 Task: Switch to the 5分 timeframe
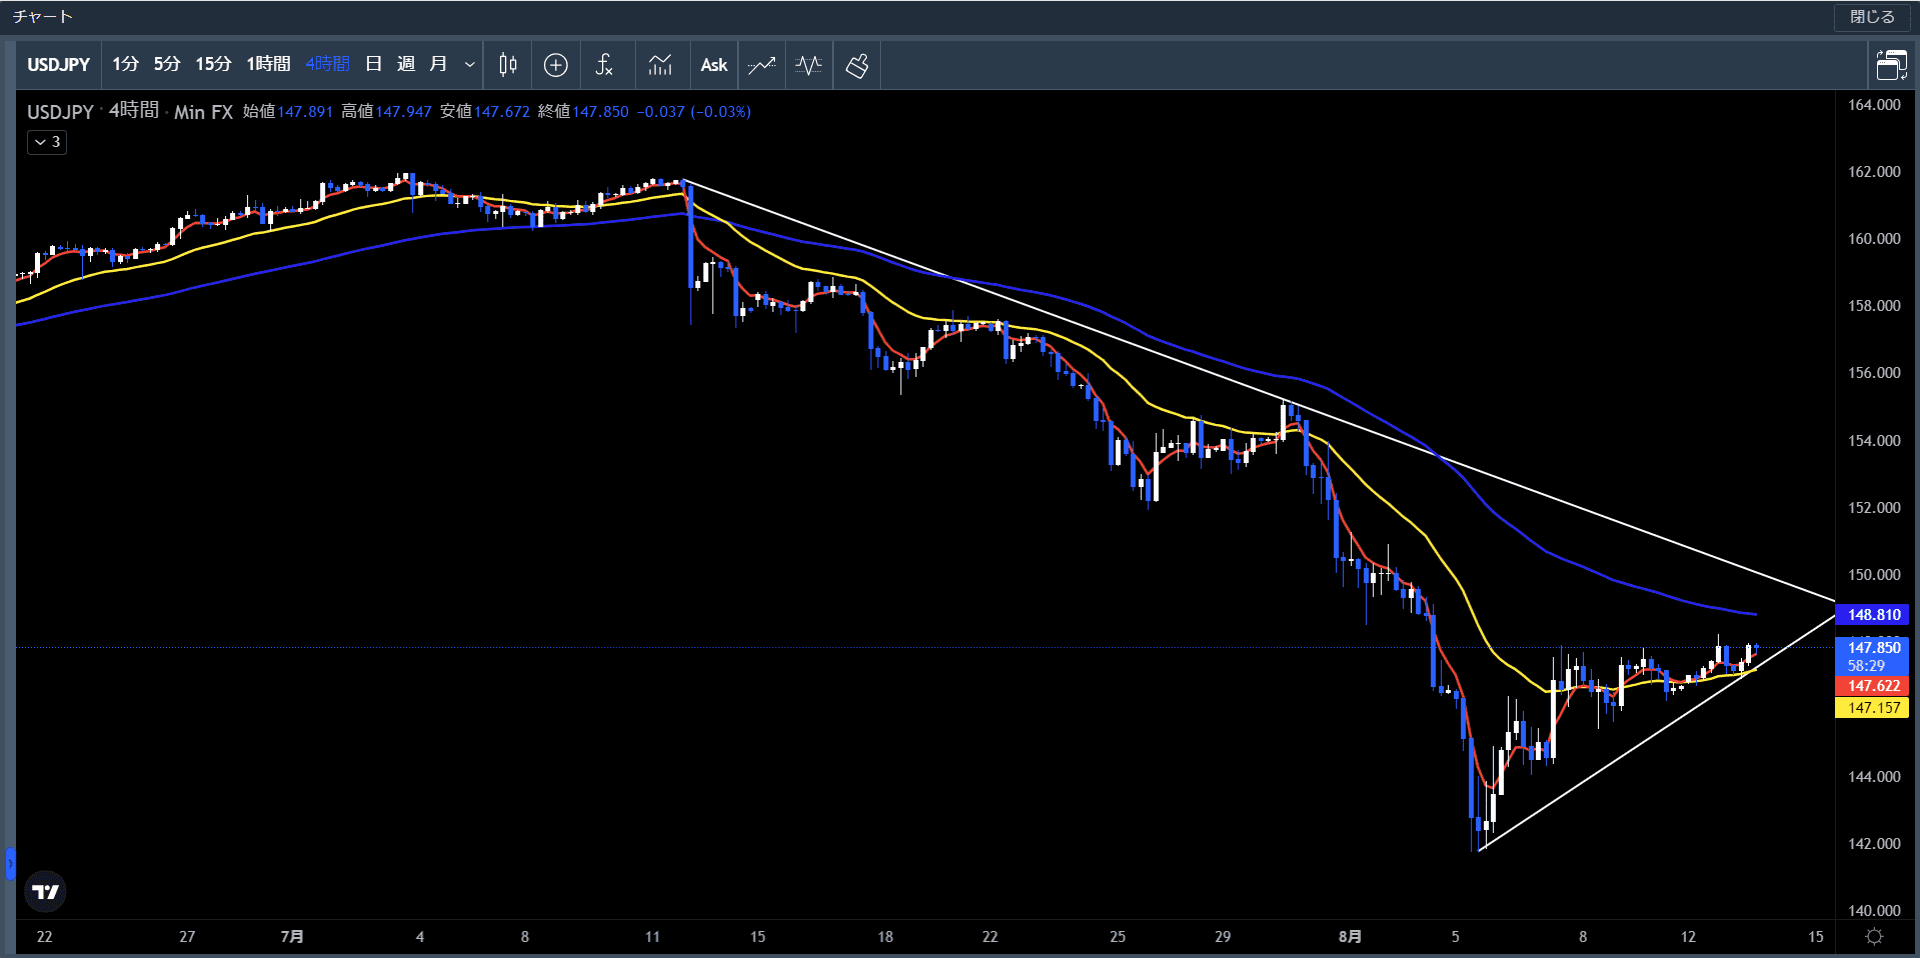pyautogui.click(x=167, y=65)
